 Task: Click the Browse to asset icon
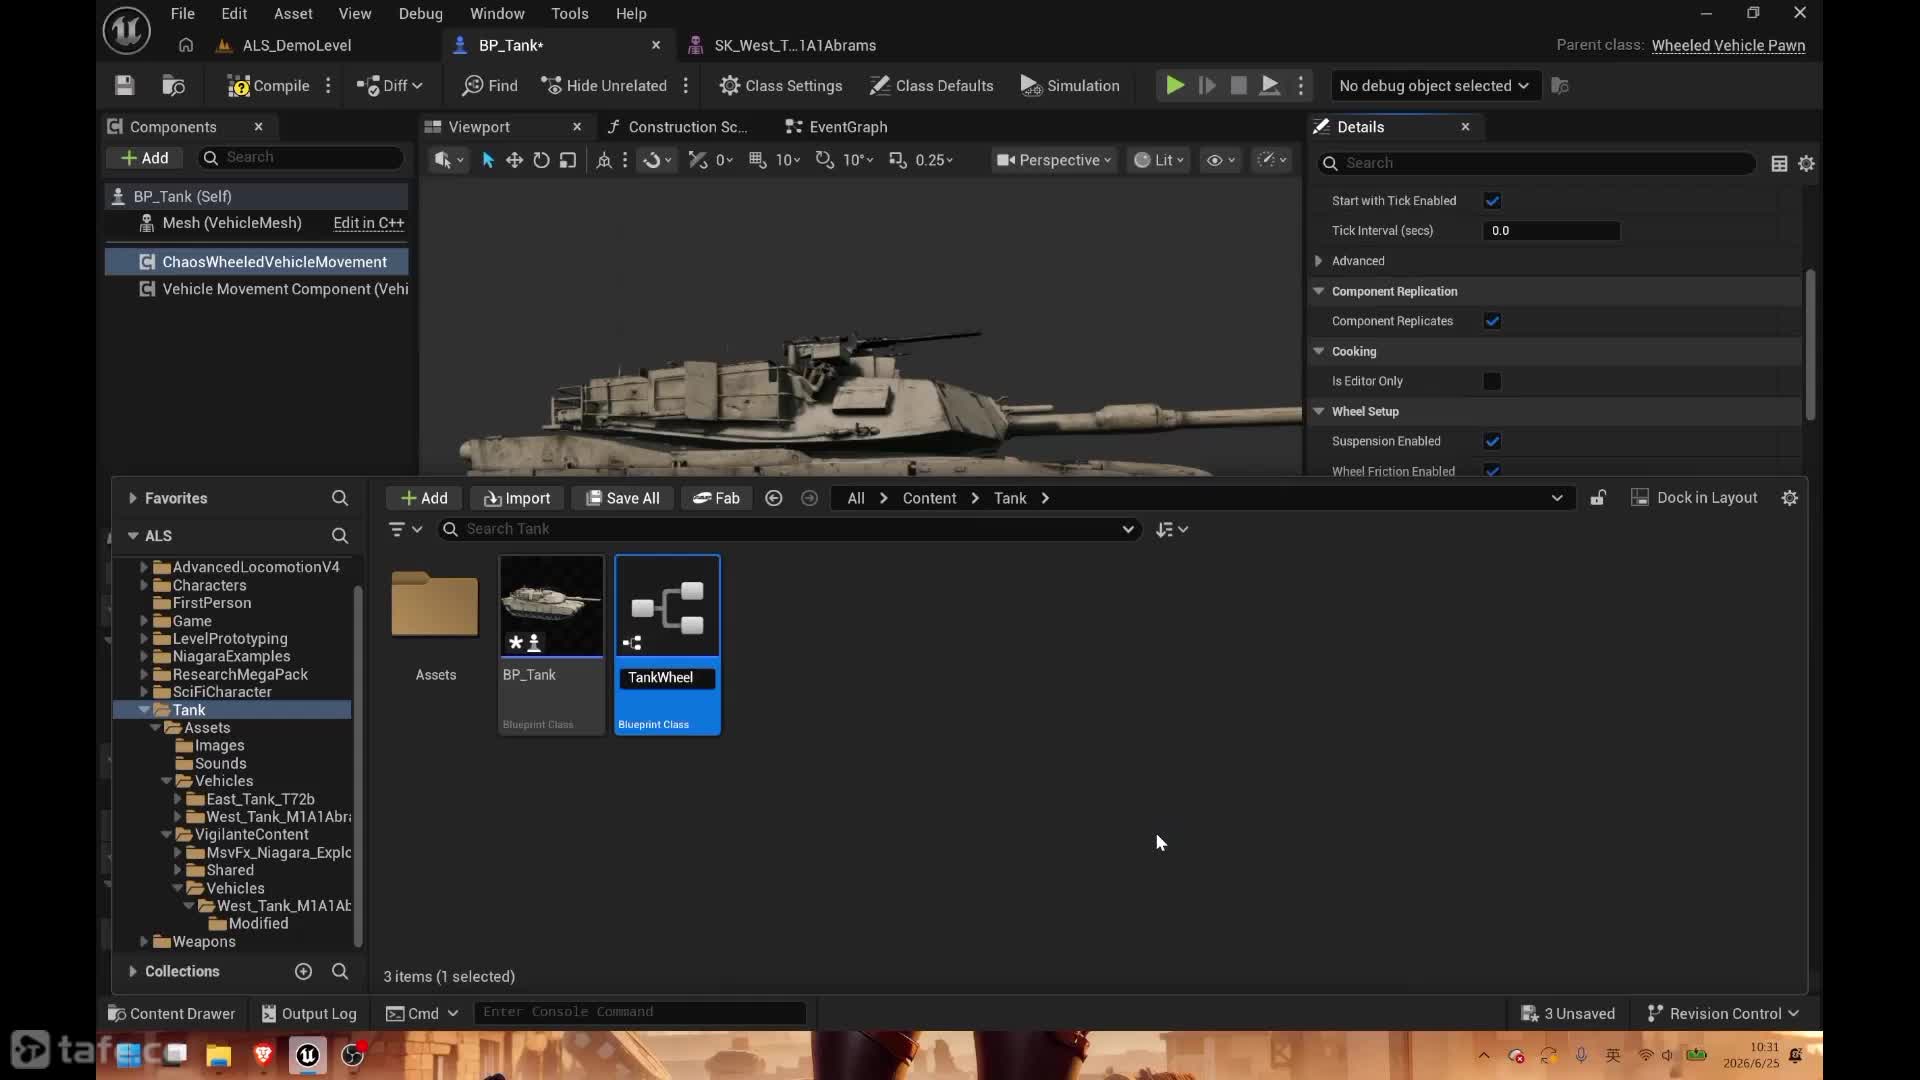coord(174,86)
